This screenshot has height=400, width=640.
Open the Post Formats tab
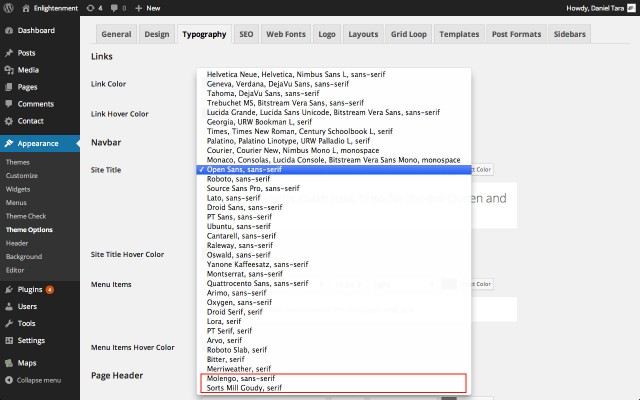[x=516, y=34]
